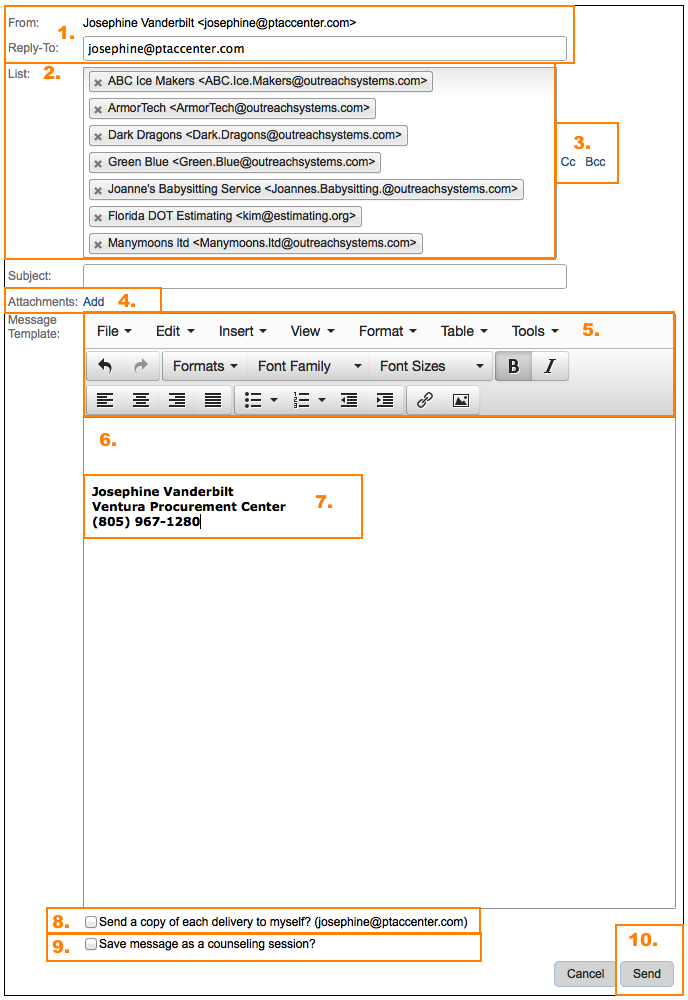Viewport: 688px width, 1000px height.
Task: Open the Table menu
Action: coord(464,331)
